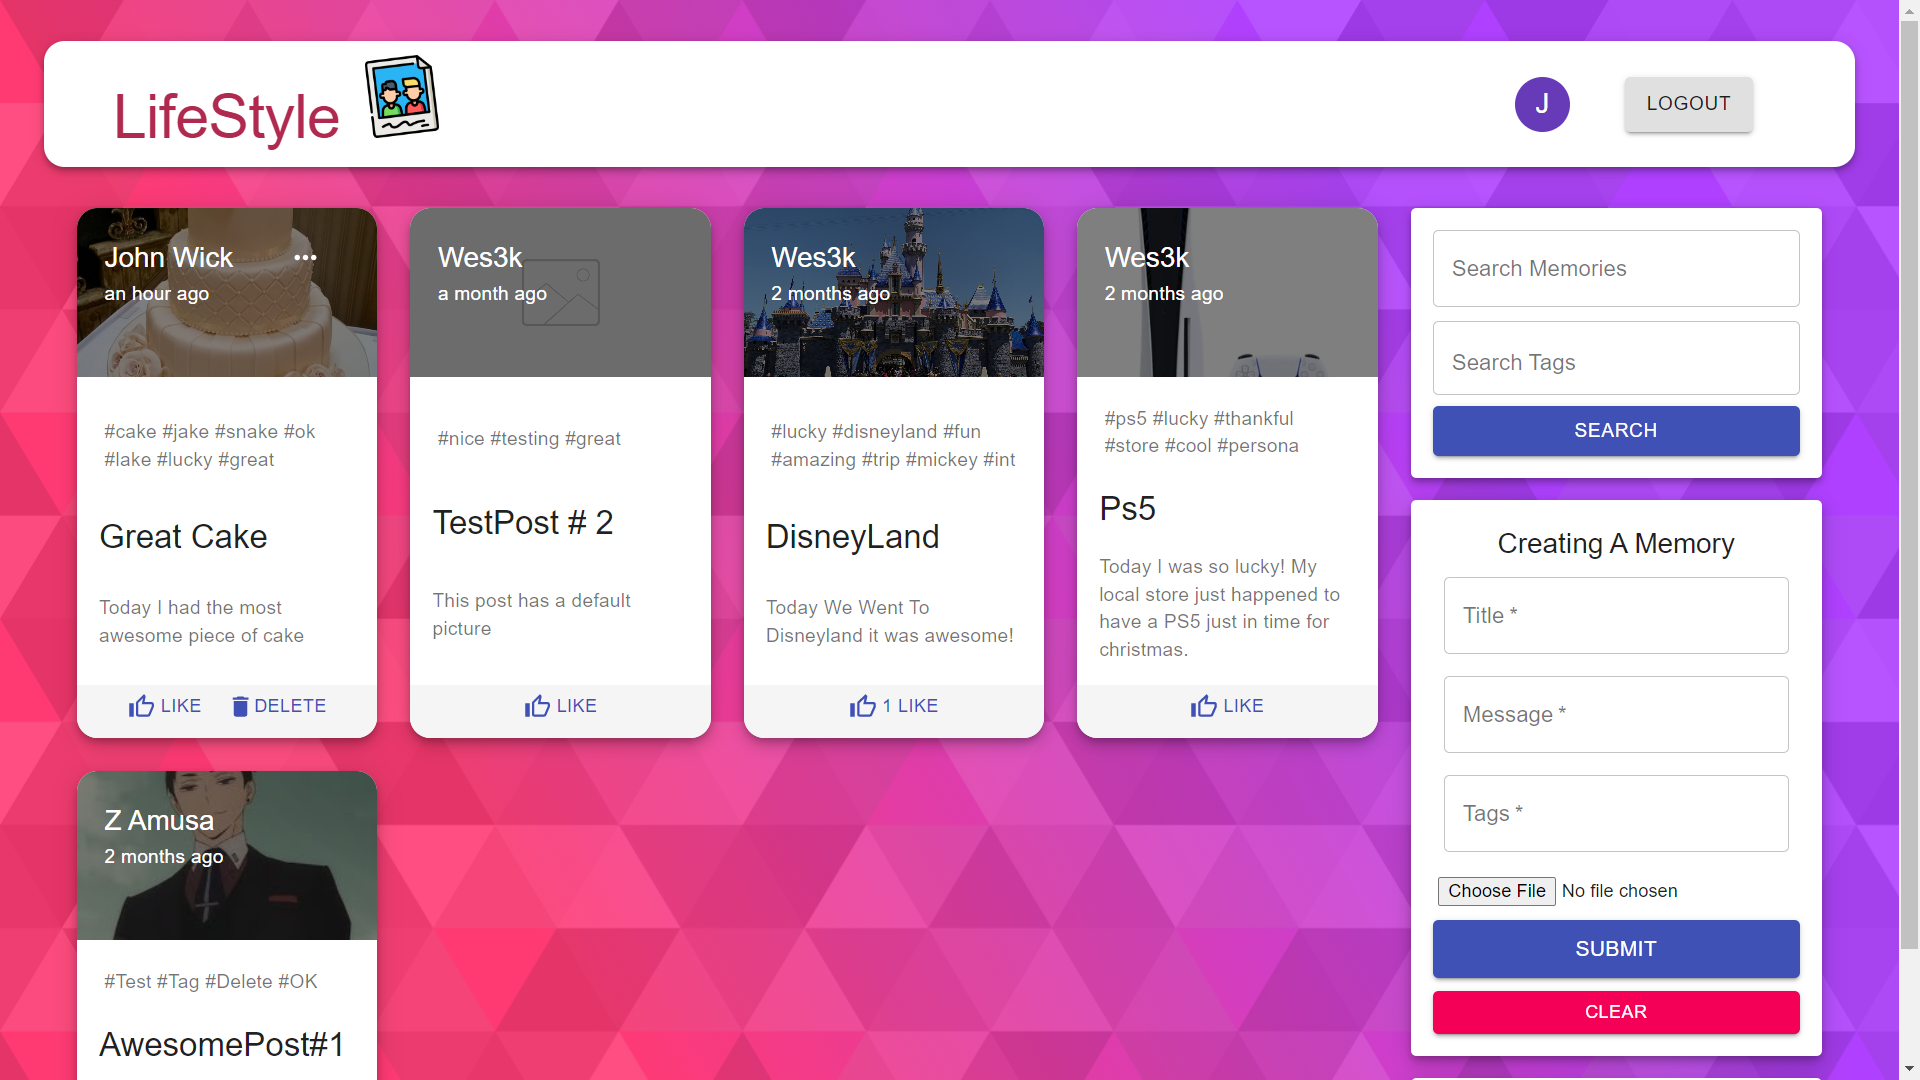Image resolution: width=1920 pixels, height=1080 pixels.
Task: Focus the Search Memories field
Action: pyautogui.click(x=1615, y=269)
